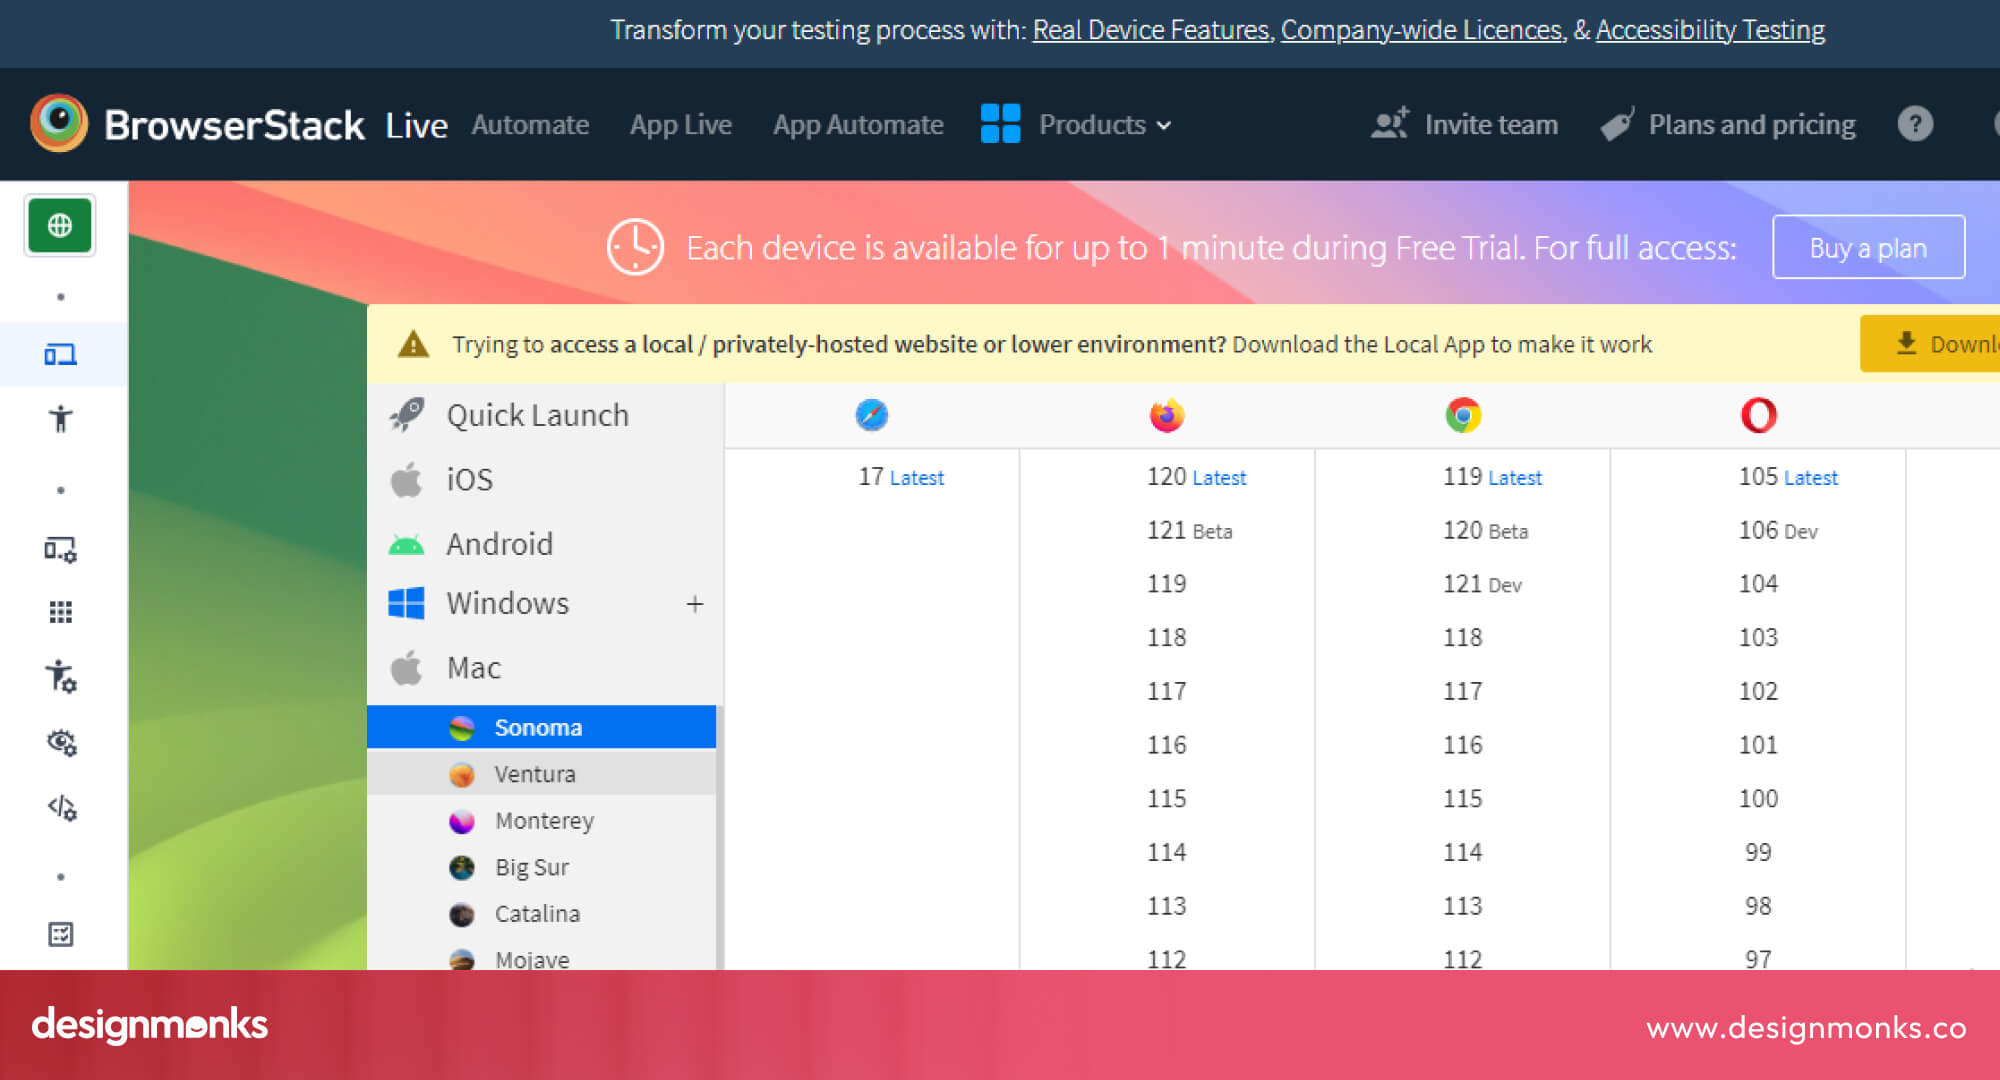2000x1080 pixels.
Task: Select the Opera browser icon
Action: tap(1759, 415)
